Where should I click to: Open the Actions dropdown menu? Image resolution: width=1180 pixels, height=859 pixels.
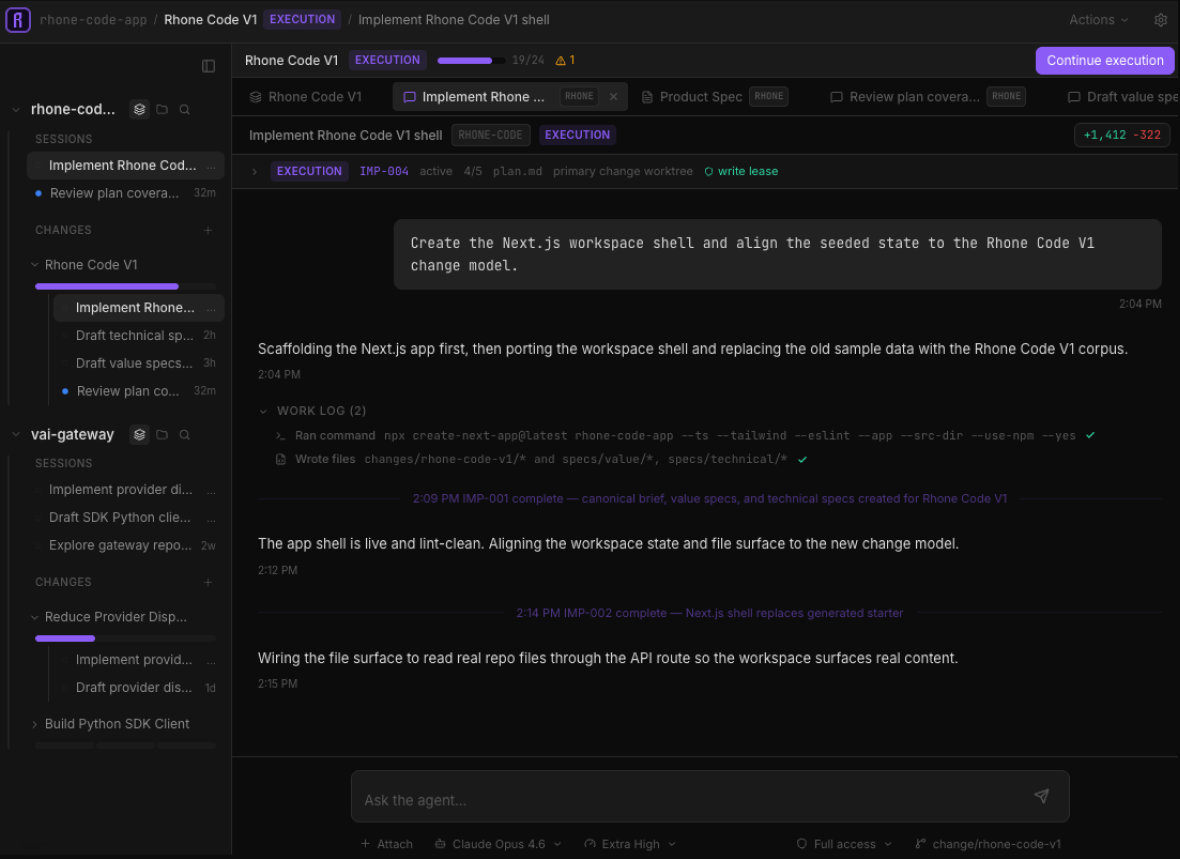[x=1099, y=20]
